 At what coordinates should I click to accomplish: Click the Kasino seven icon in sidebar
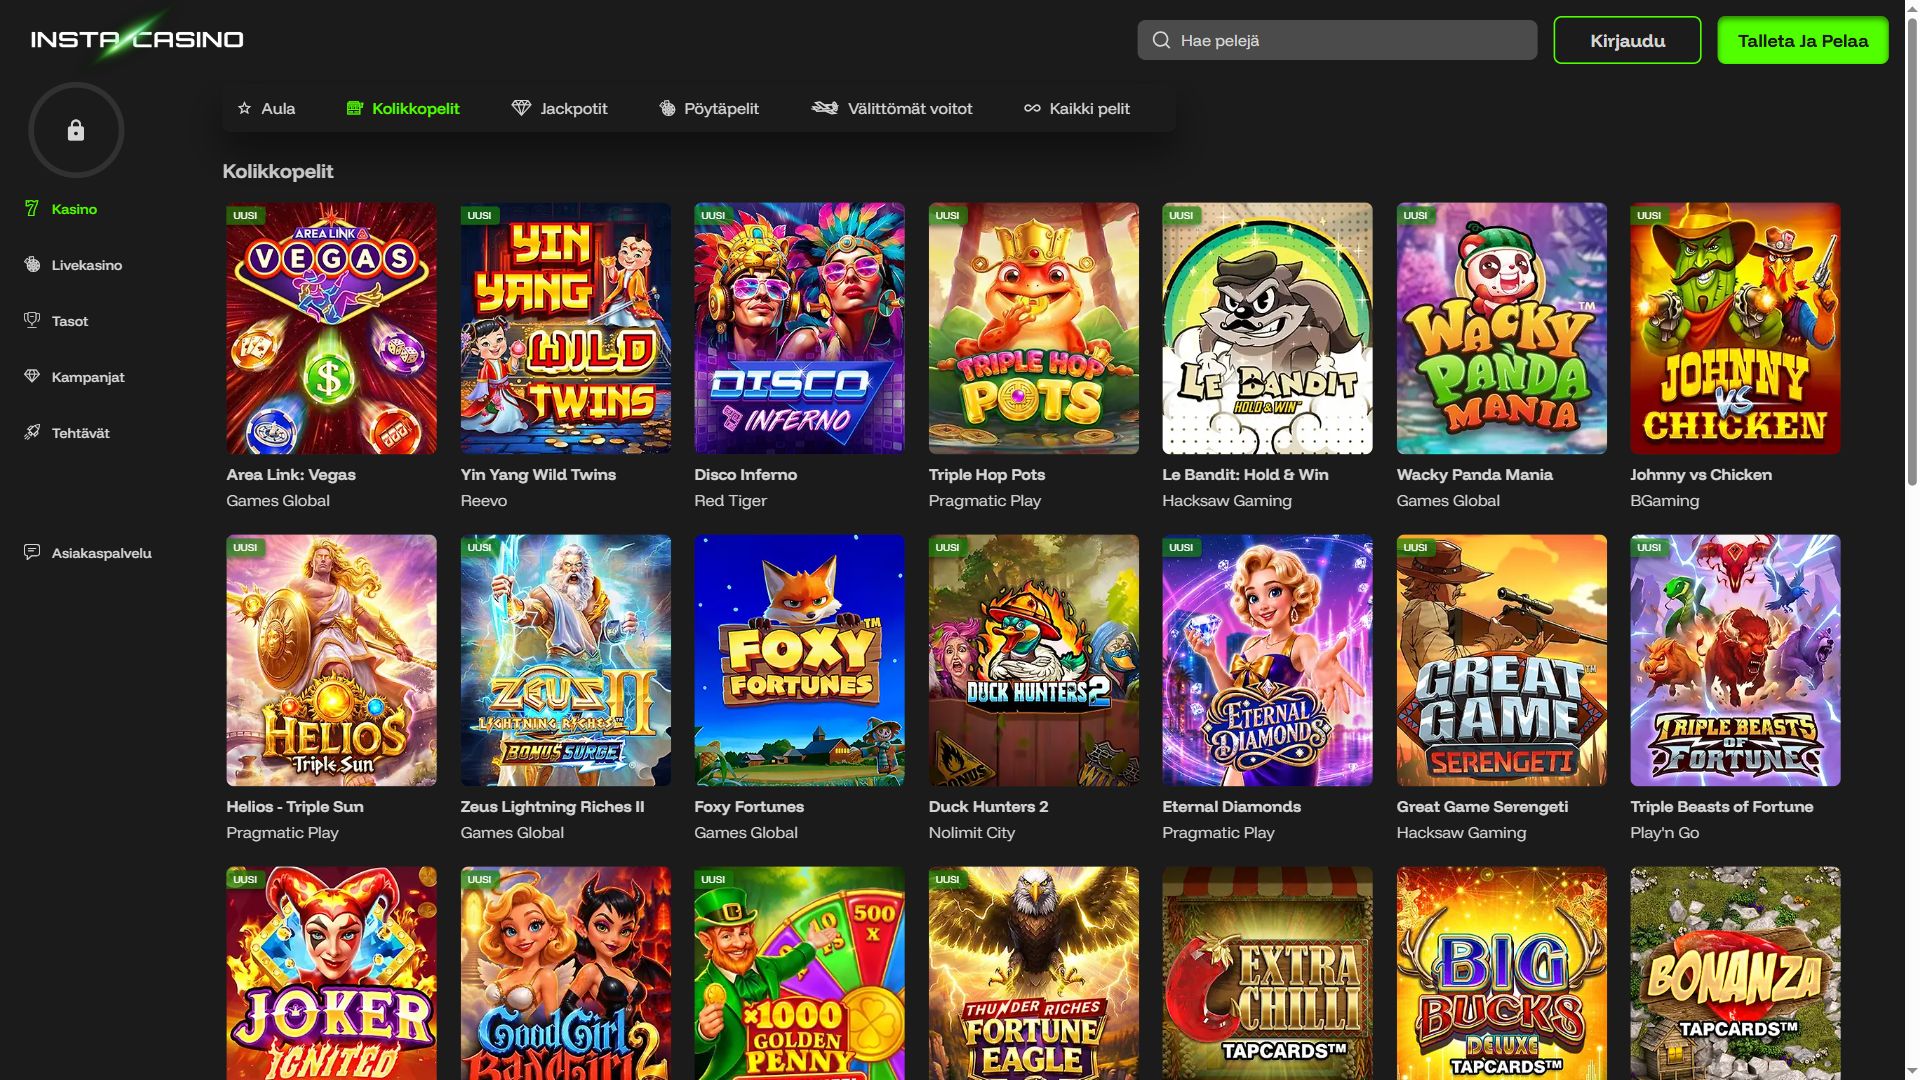coord(32,208)
